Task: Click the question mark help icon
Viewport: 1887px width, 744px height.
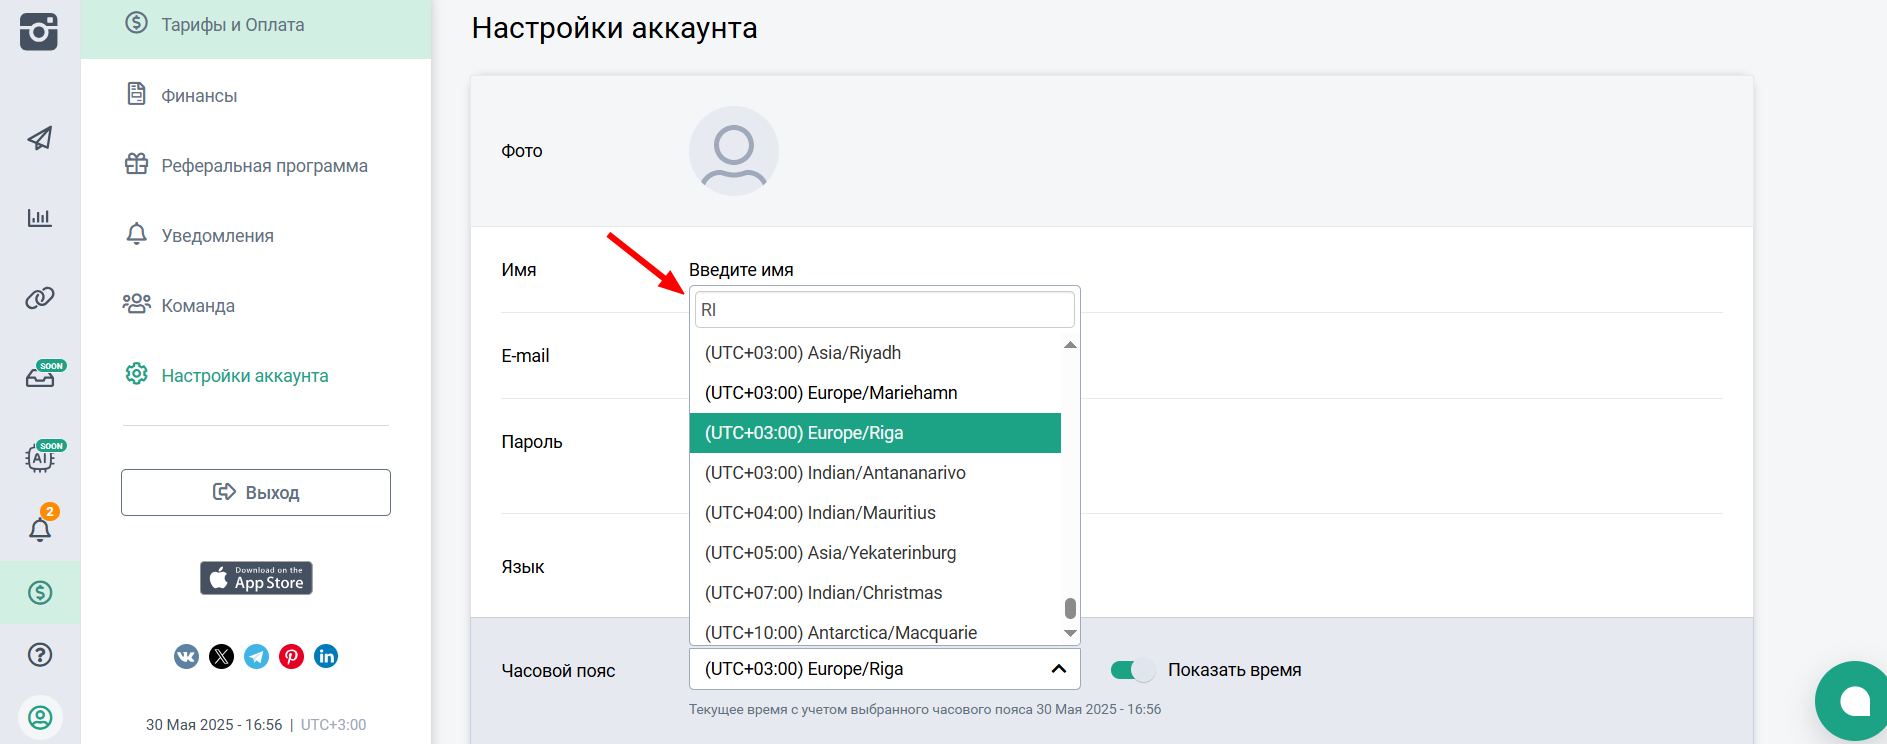Action: (40, 655)
